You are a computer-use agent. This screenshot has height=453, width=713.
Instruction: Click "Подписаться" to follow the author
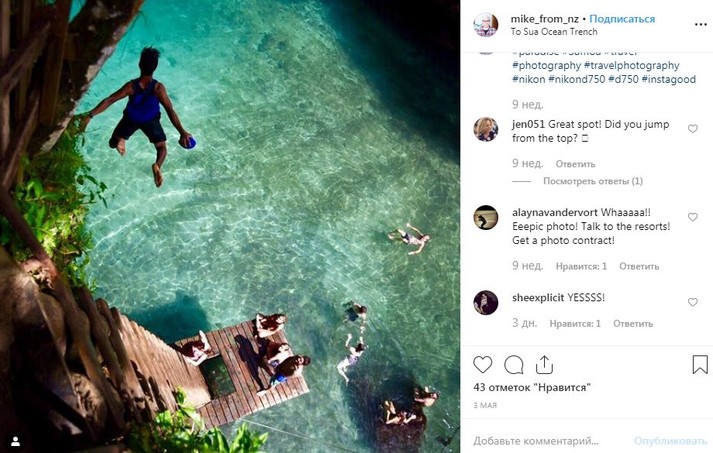point(622,19)
